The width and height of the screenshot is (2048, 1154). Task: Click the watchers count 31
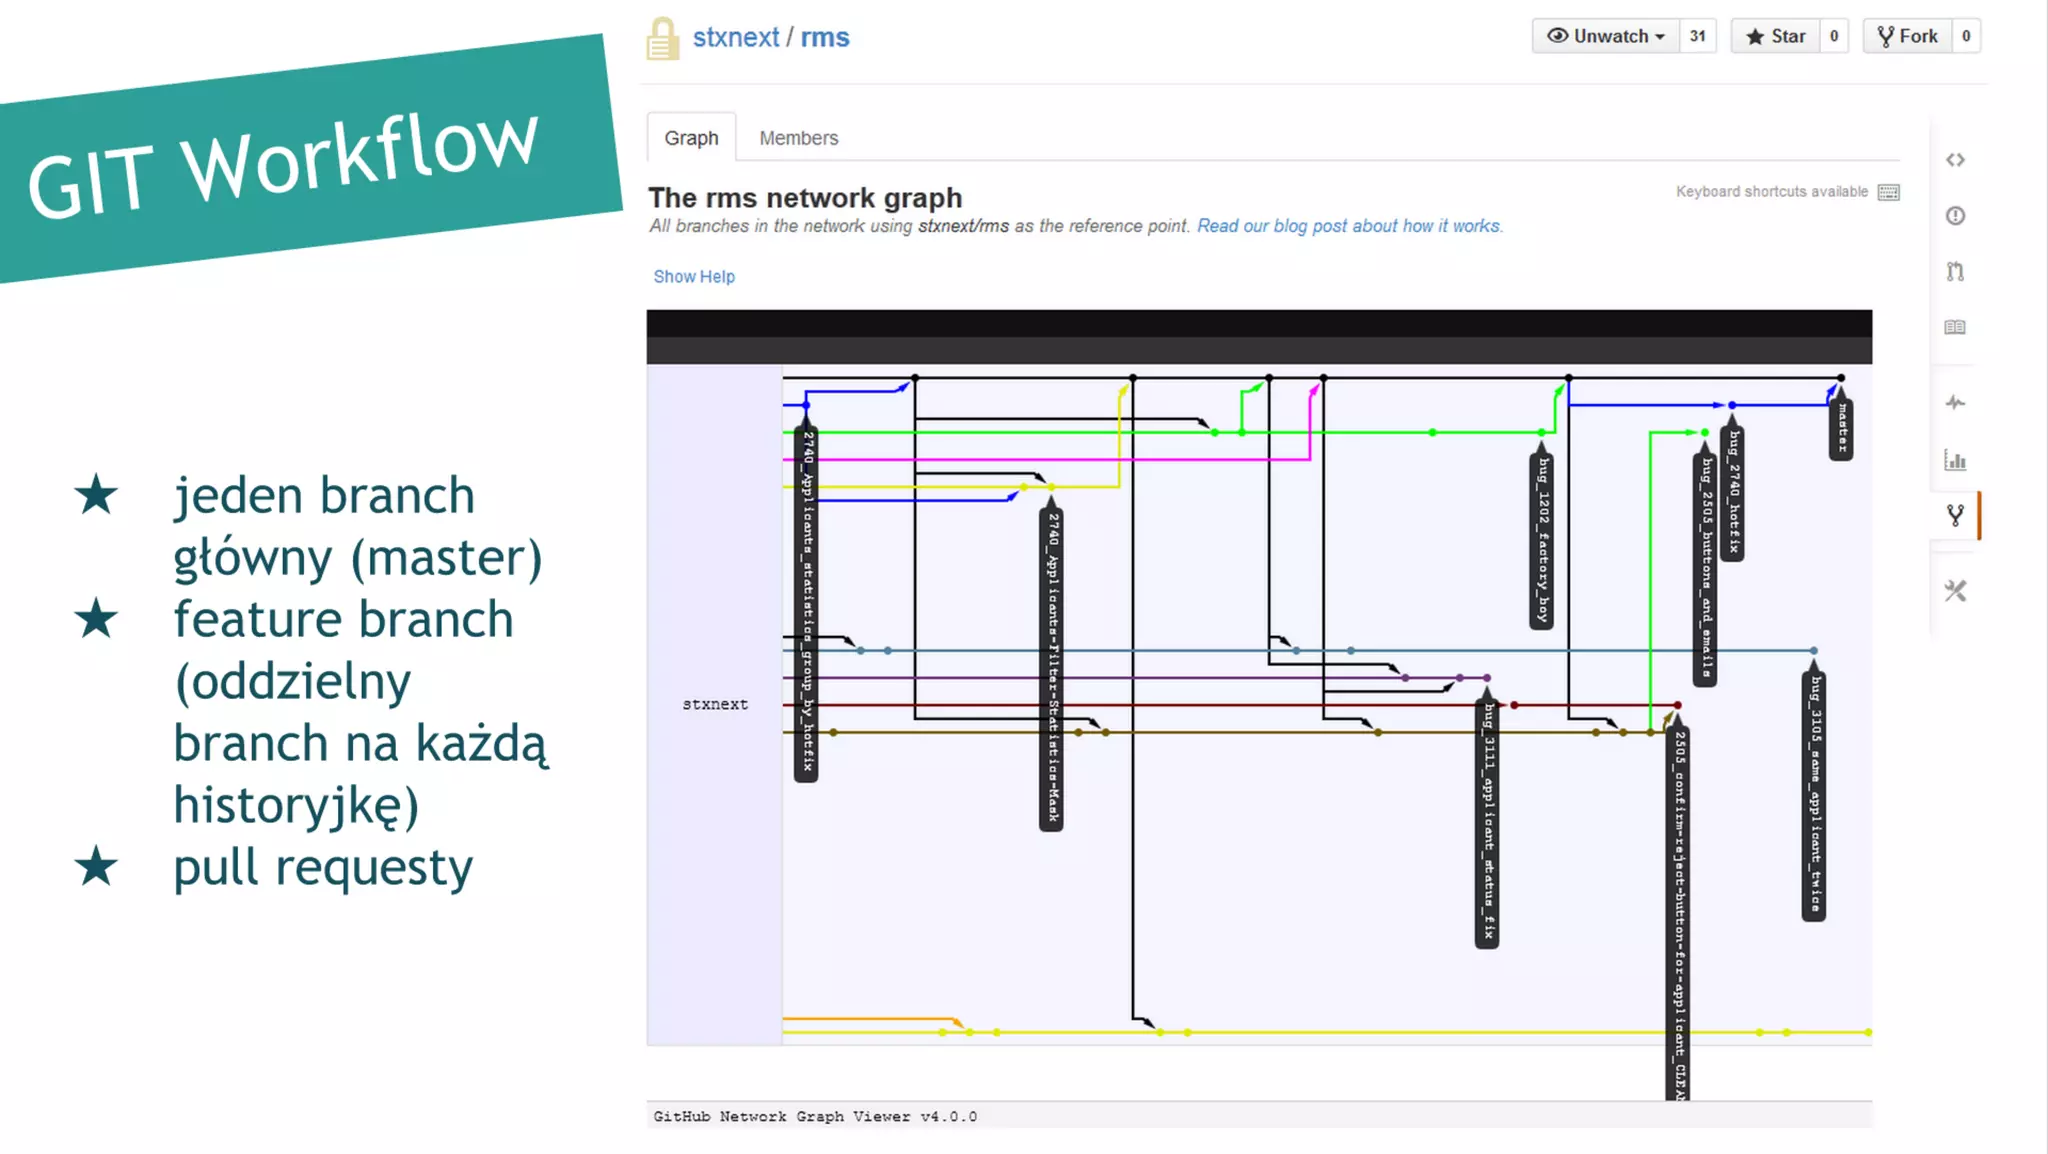pyautogui.click(x=1697, y=37)
